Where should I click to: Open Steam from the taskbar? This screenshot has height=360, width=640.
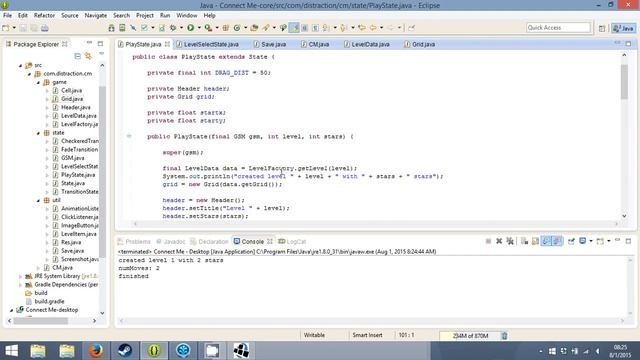click(x=125, y=351)
